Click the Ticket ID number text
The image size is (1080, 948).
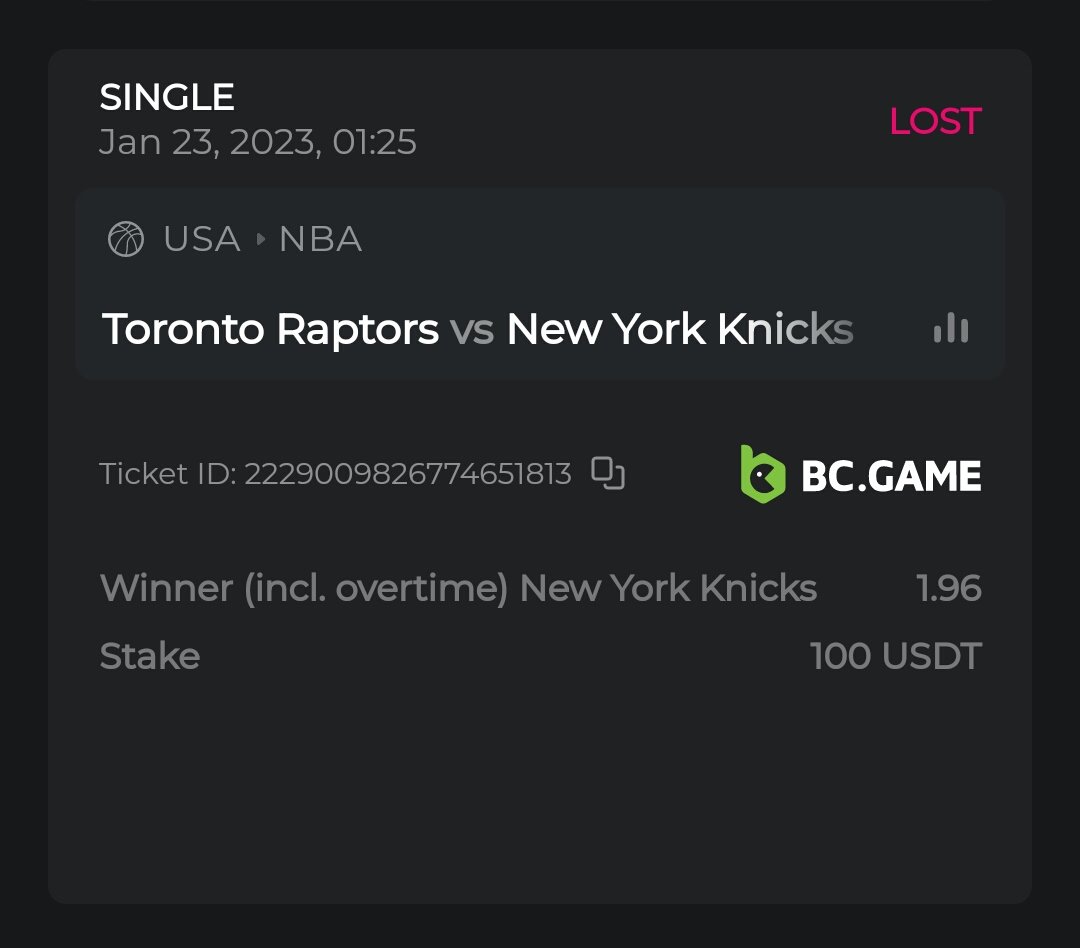[x=408, y=474]
